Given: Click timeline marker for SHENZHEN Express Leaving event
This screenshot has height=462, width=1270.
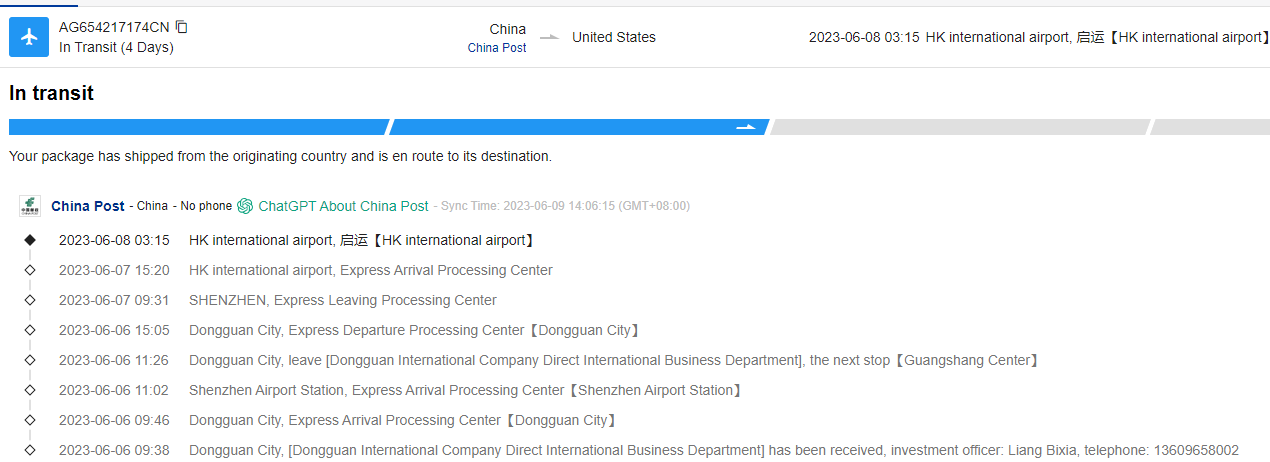Looking at the screenshot, I should [30, 300].
